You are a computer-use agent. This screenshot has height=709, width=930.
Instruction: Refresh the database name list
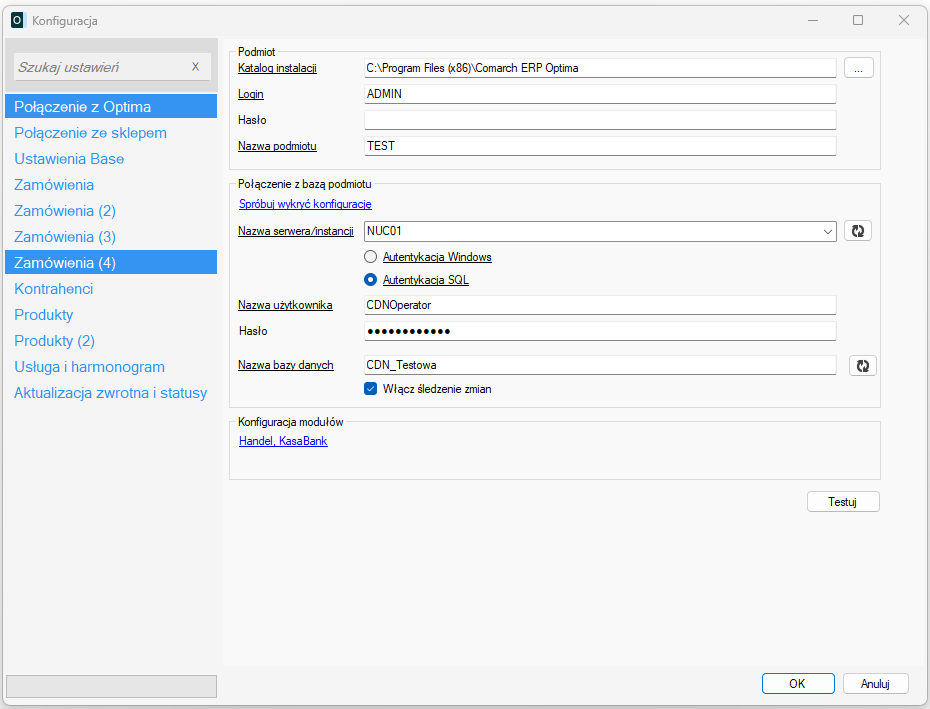pyautogui.click(x=862, y=366)
